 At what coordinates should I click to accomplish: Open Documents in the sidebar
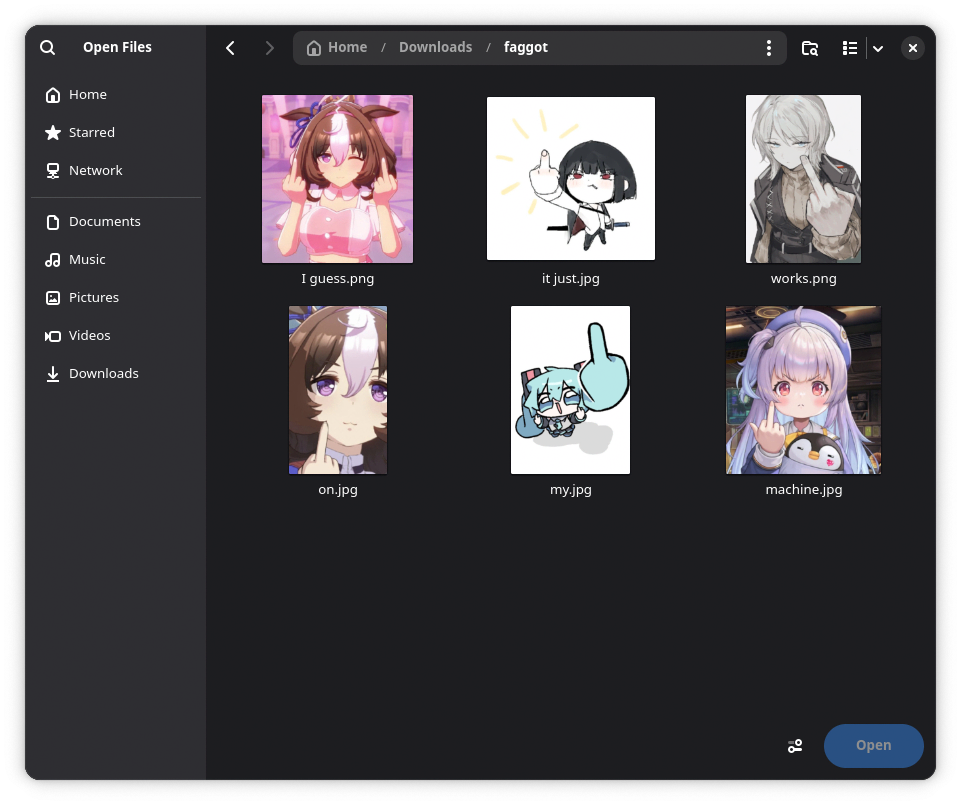point(116,221)
